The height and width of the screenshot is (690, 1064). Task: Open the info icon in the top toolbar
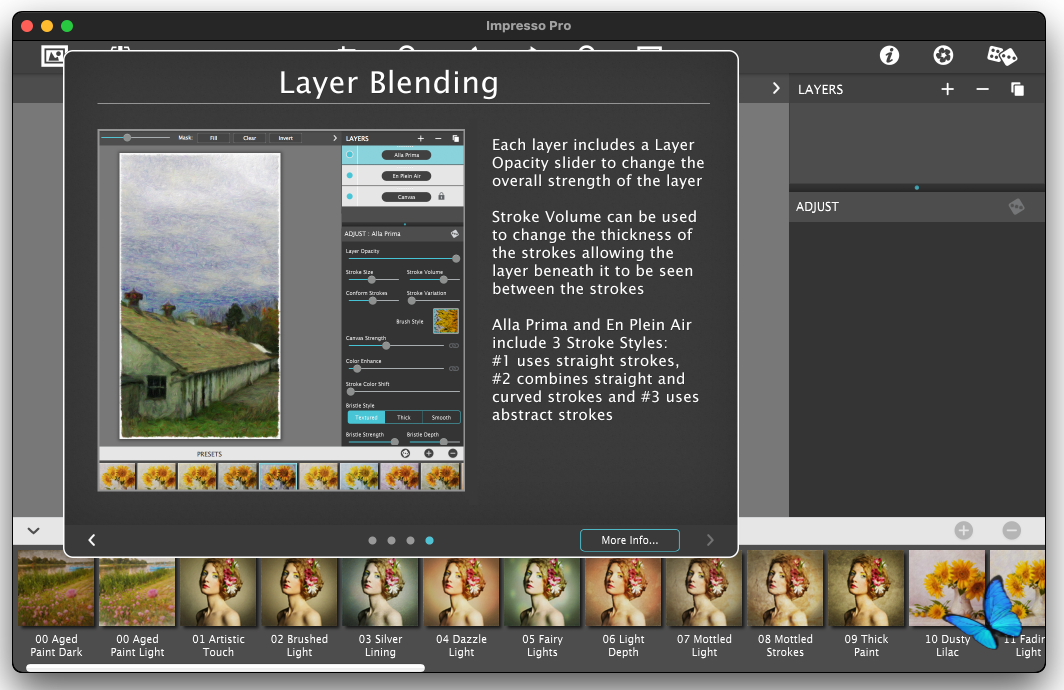pyautogui.click(x=889, y=55)
